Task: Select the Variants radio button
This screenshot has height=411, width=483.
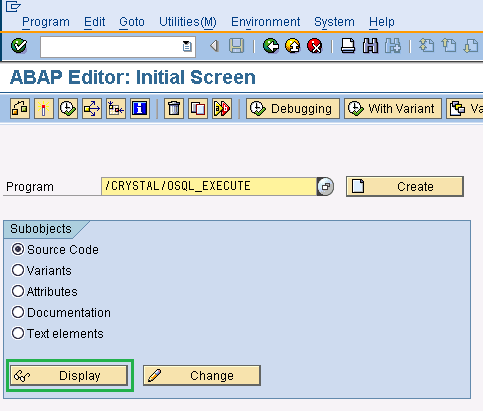Action: pos(18,270)
